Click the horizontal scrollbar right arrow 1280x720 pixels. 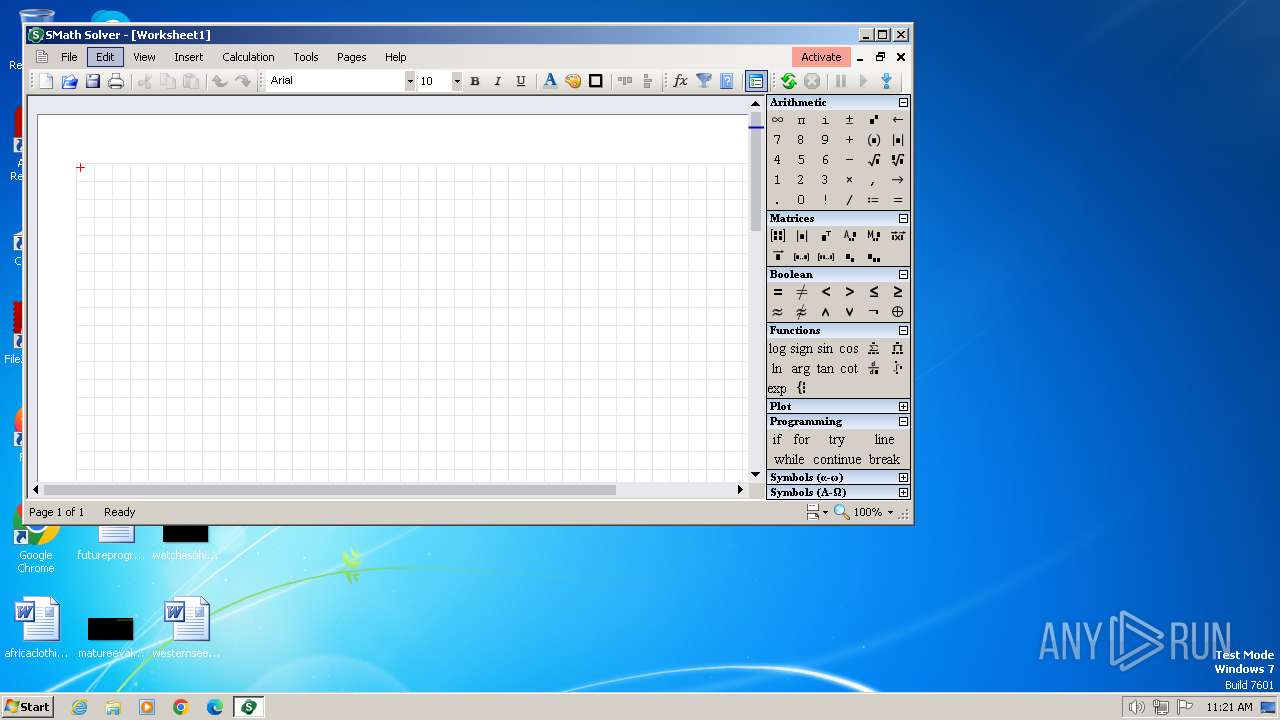(740, 490)
